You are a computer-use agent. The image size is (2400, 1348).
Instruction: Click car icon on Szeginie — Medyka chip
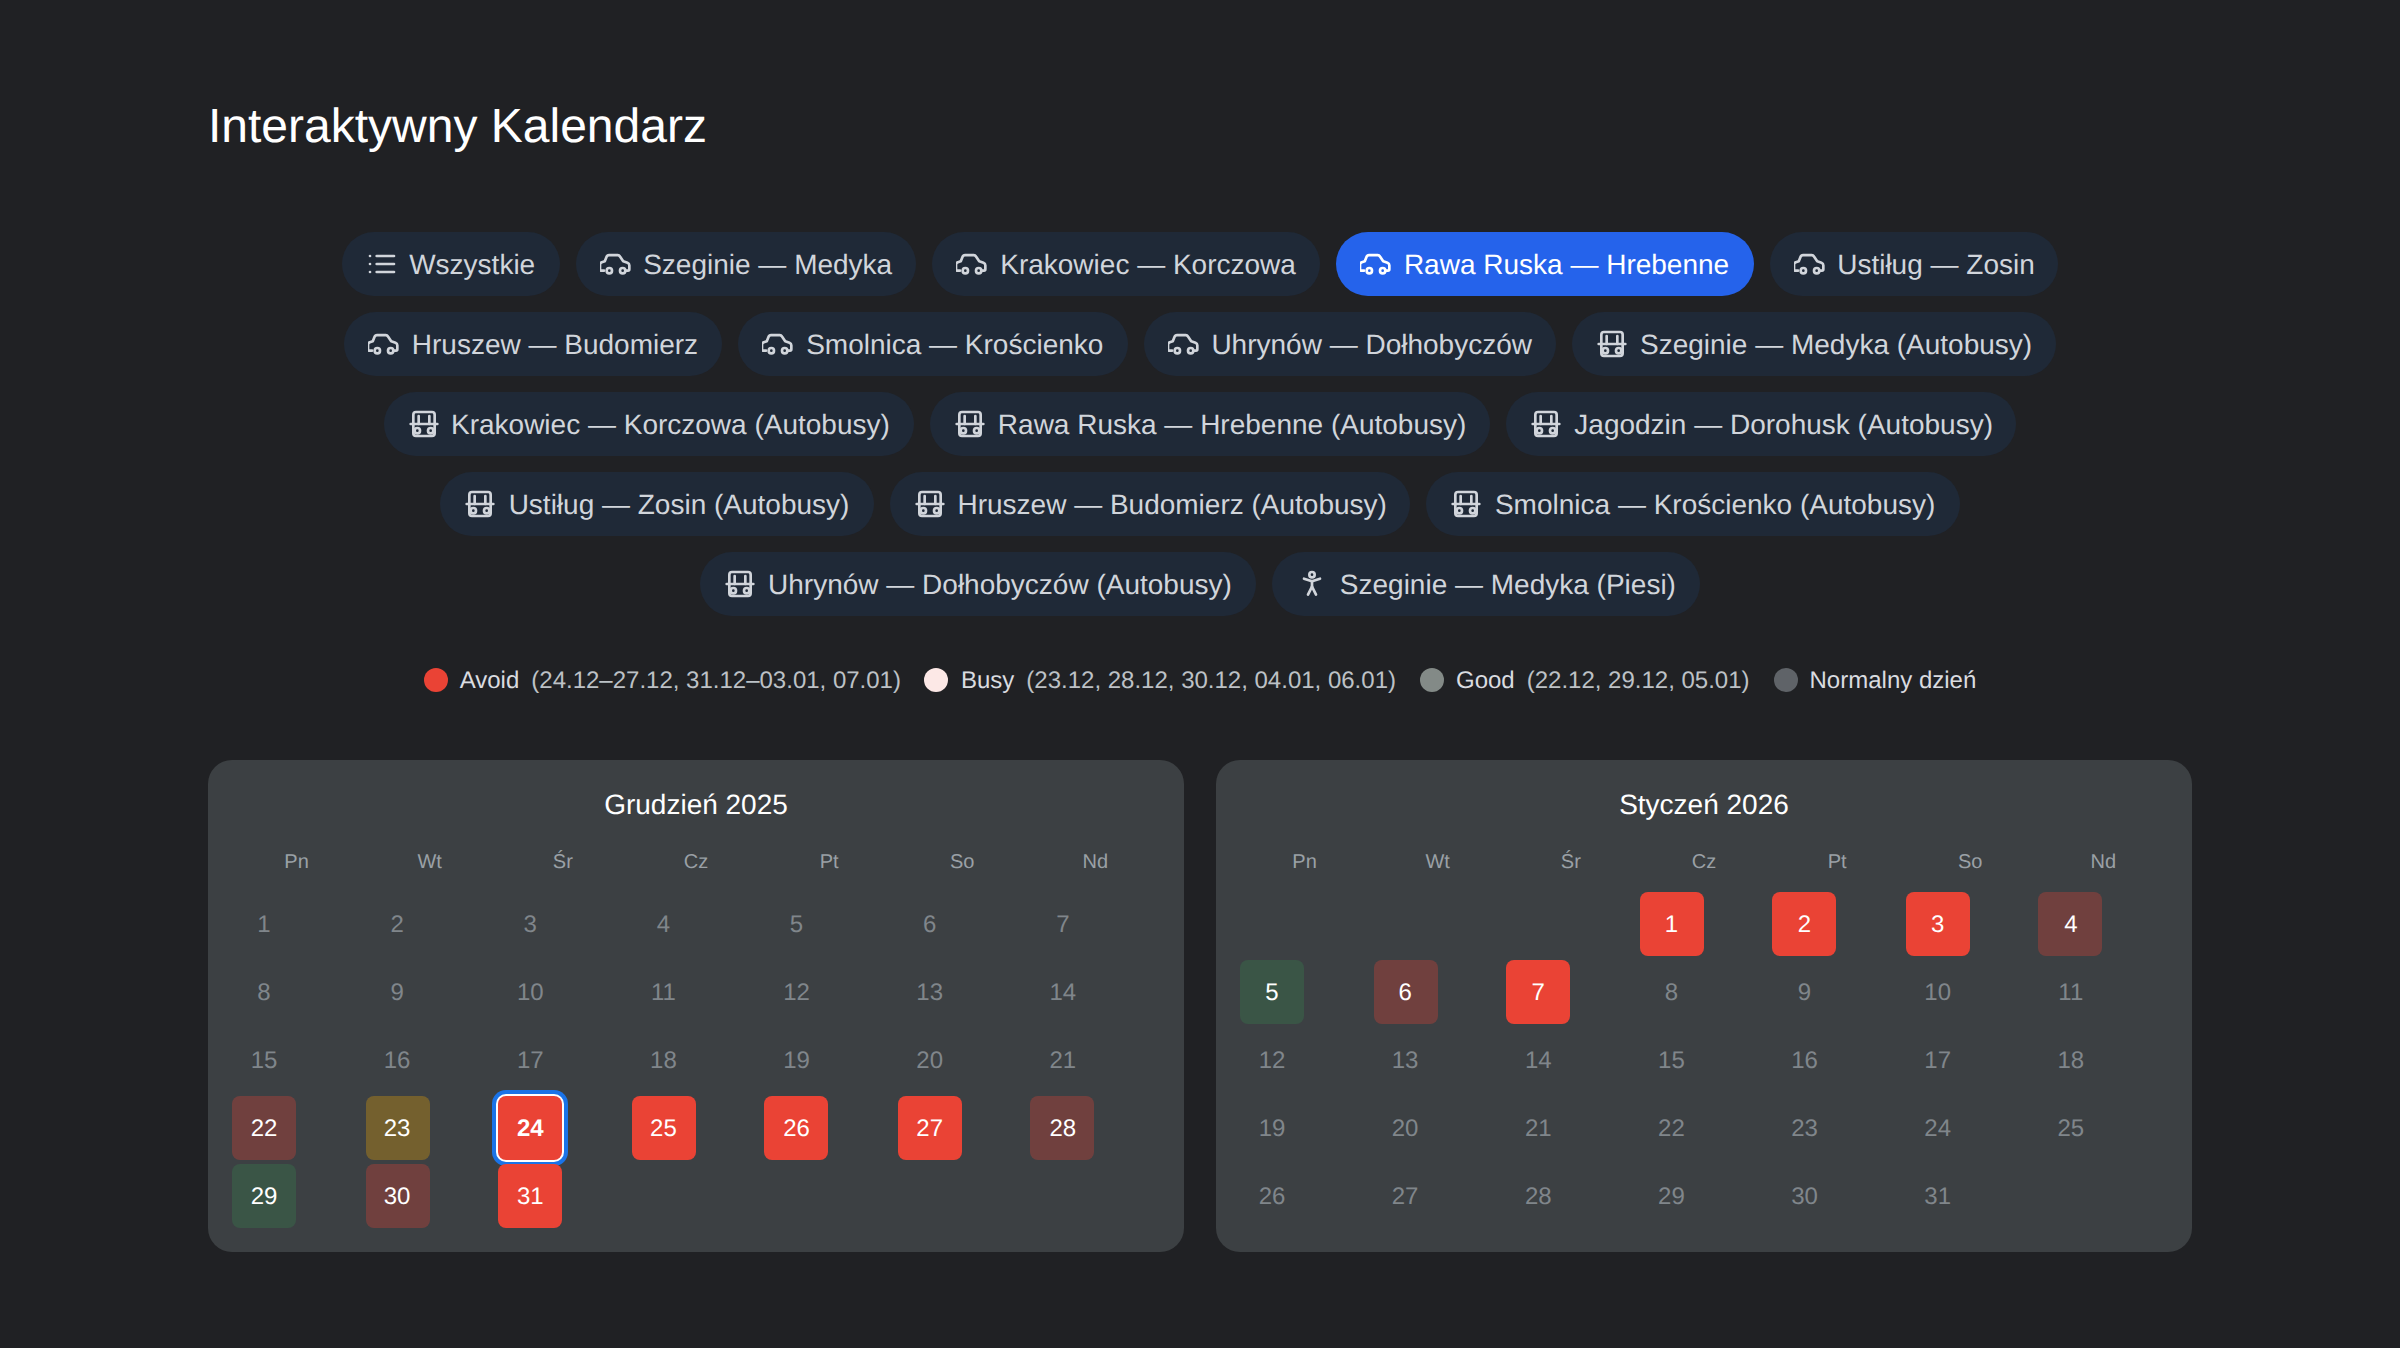tap(614, 264)
